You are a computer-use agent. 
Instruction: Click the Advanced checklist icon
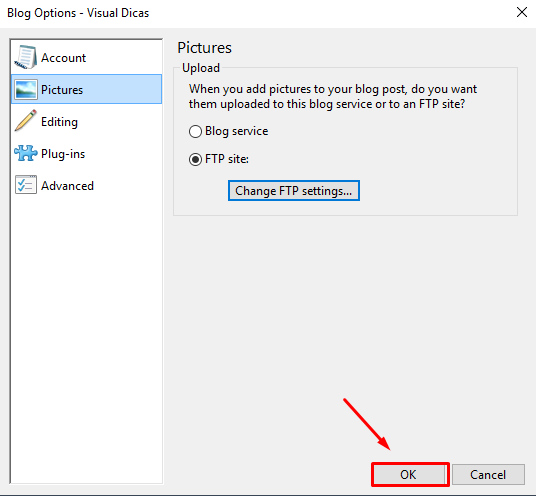tap(26, 185)
